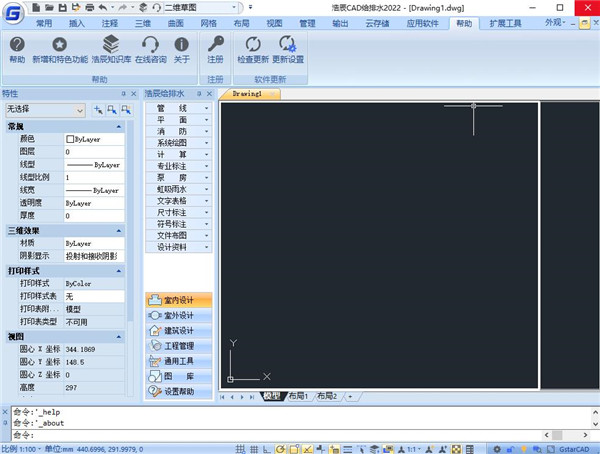Collapse the 打印样式 section
This screenshot has height=454, width=600.
(x=119, y=271)
